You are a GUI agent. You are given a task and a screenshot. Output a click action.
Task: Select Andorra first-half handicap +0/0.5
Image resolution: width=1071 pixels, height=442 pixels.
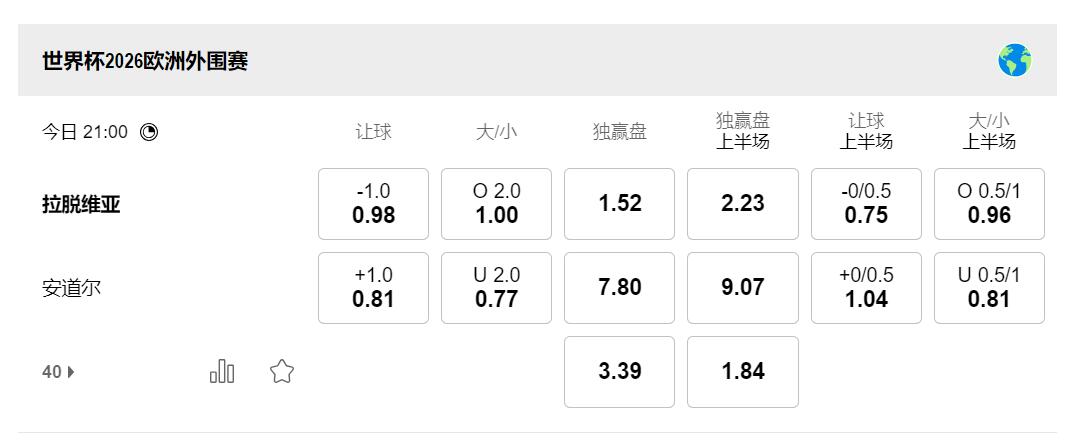tap(866, 288)
